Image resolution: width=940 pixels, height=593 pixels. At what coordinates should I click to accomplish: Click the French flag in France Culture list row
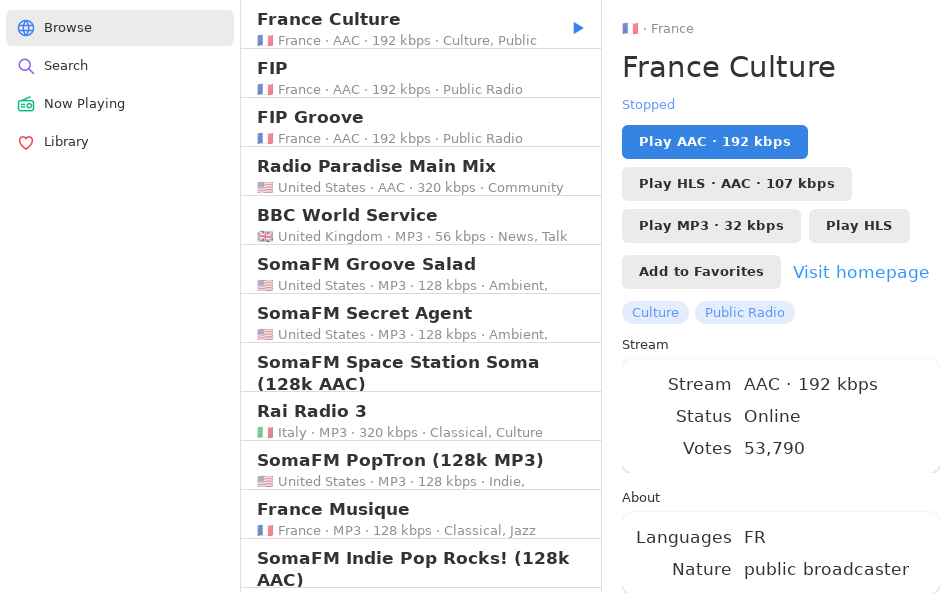click(x=265, y=41)
